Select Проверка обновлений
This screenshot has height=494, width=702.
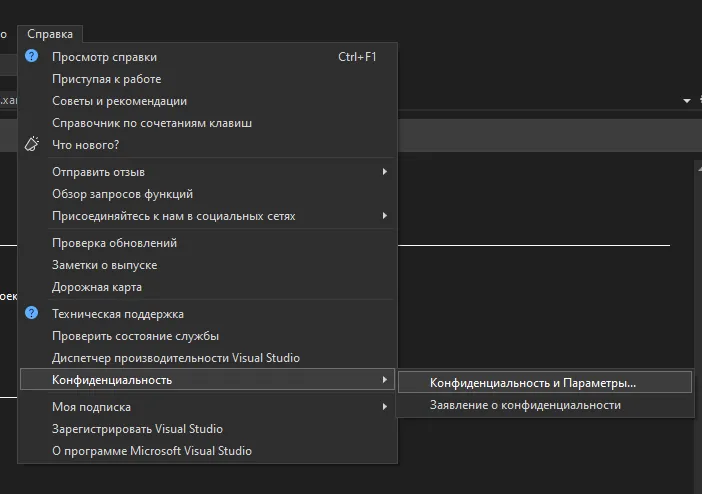[207, 243]
